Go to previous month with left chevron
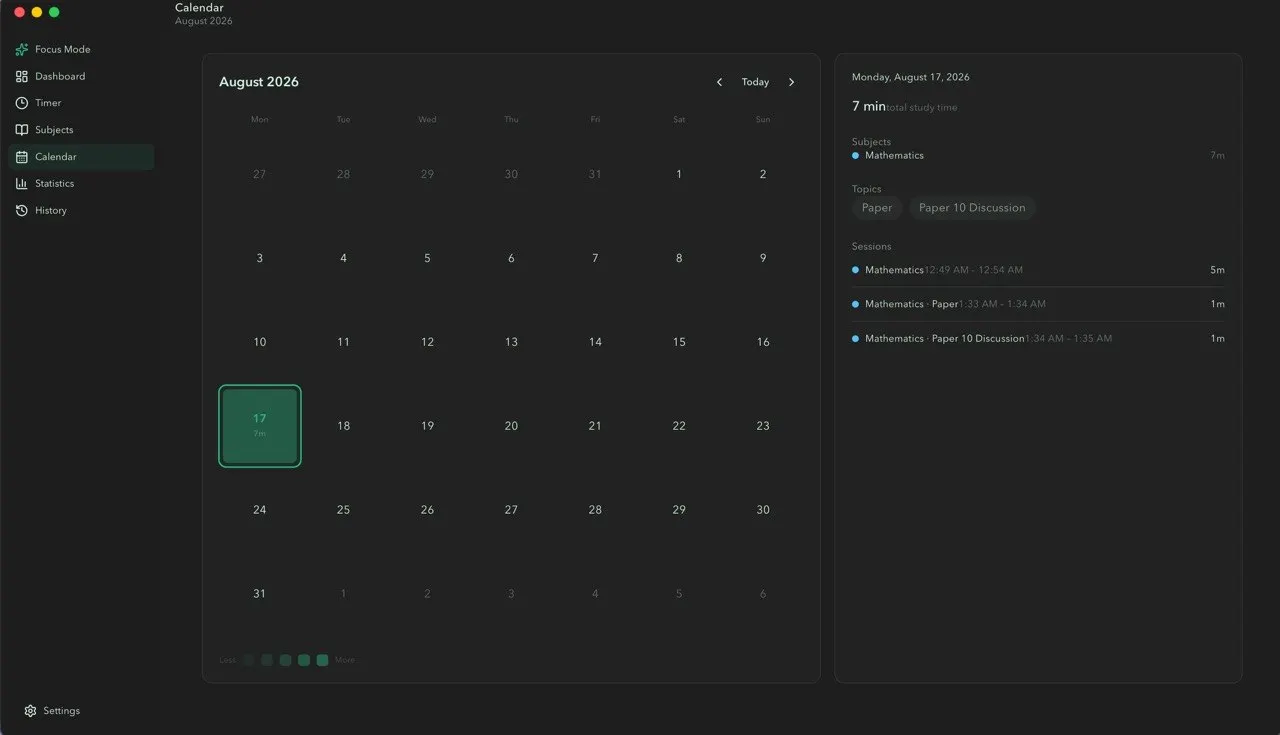The width and height of the screenshot is (1280, 735). point(719,82)
